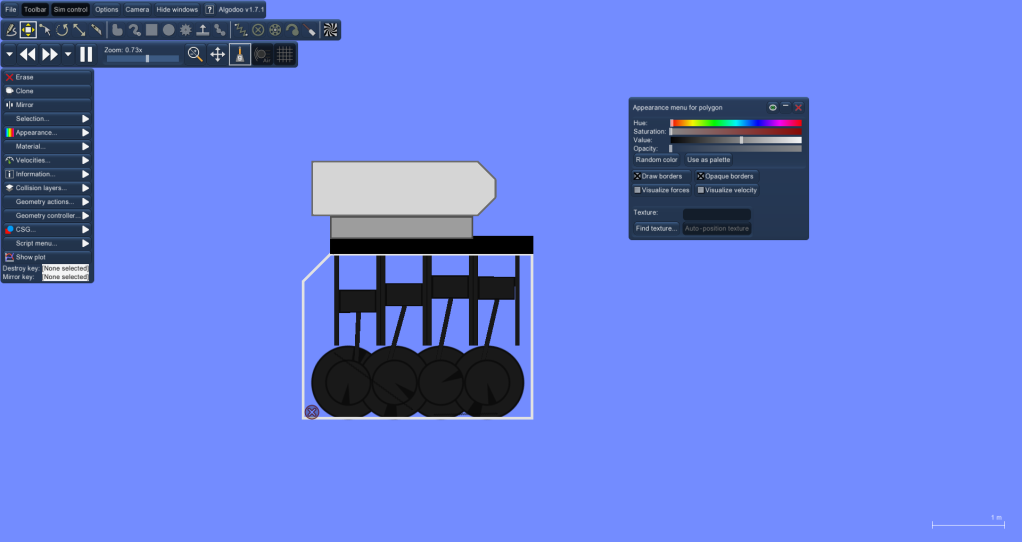Viewport: 1022px width, 542px height.
Task: Select the Scale tool
Action: pyautogui.click(x=79, y=30)
